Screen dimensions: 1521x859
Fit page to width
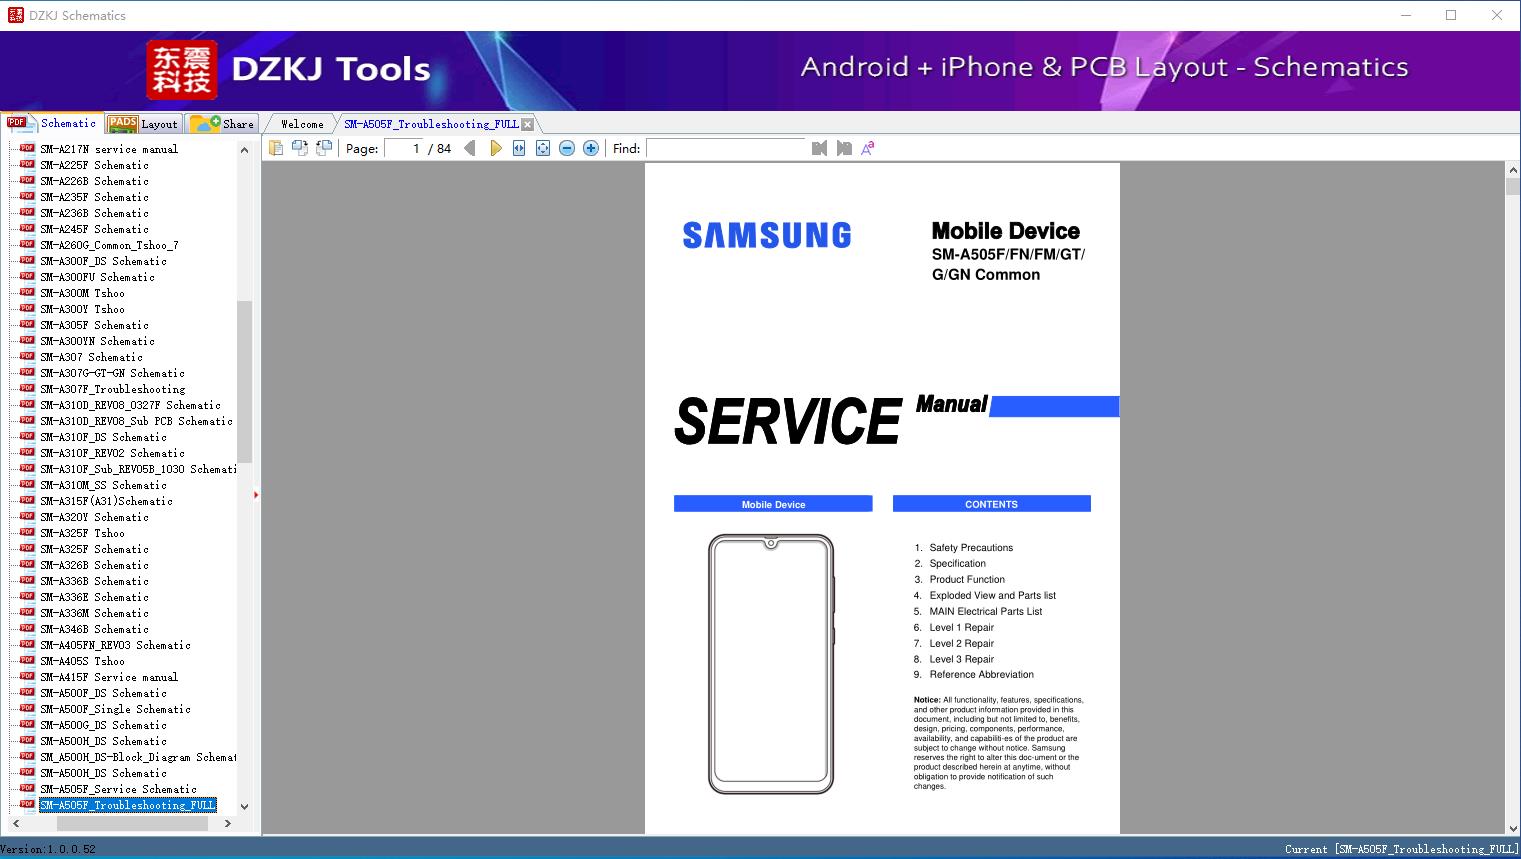tap(519, 148)
